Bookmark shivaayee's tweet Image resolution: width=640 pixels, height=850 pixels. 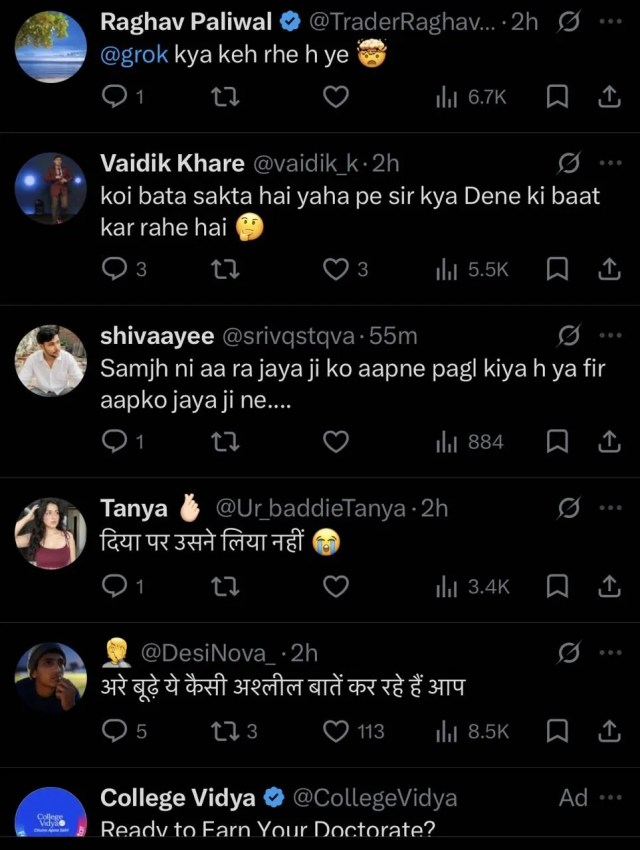[x=557, y=441]
